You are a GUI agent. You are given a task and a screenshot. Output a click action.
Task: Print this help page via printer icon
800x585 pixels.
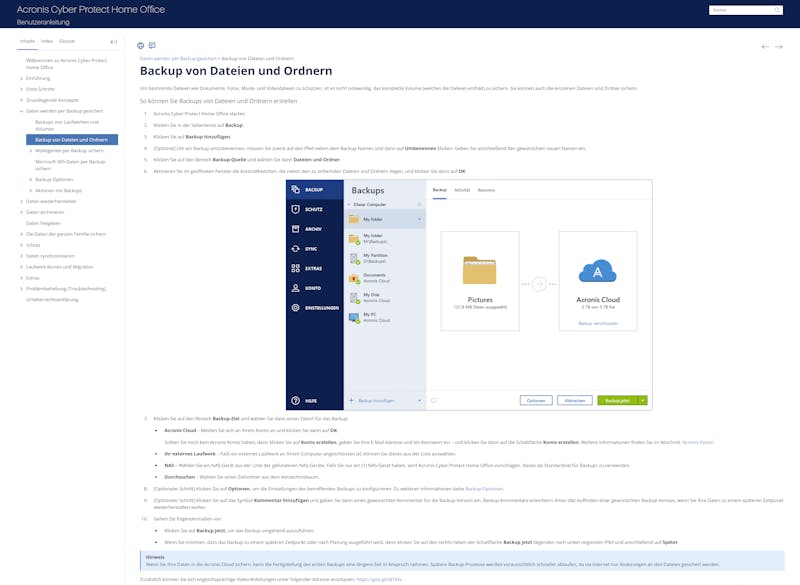point(140,45)
